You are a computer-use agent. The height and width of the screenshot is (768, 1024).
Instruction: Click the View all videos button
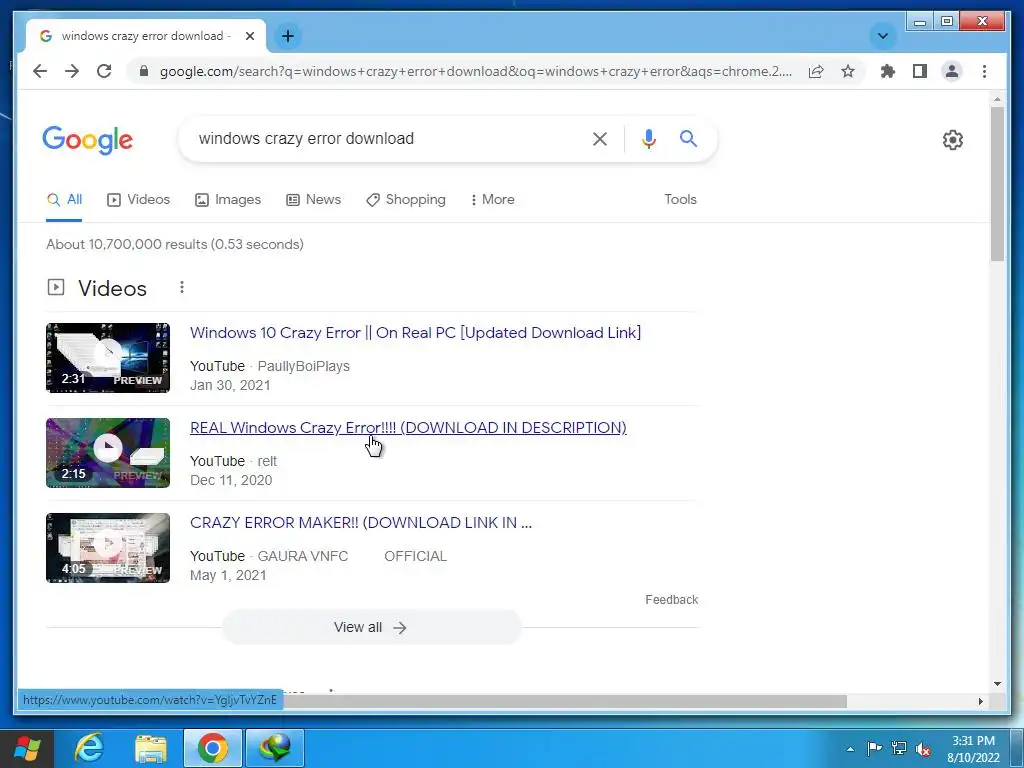[371, 628]
